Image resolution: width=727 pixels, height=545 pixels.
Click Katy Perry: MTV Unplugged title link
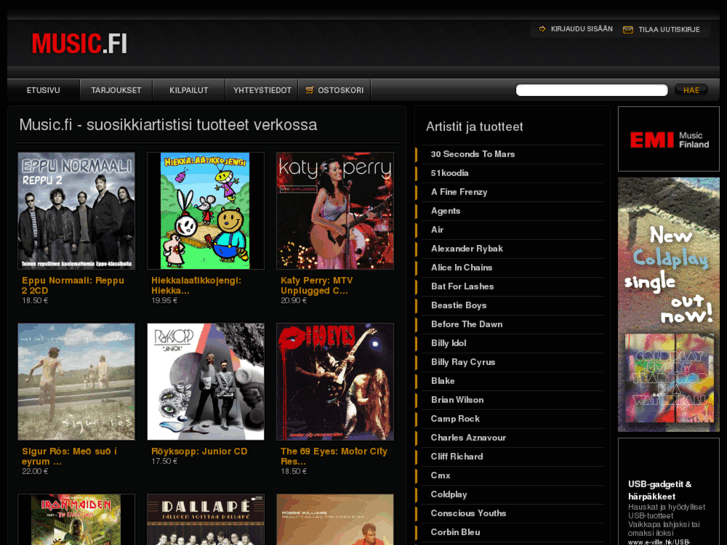[x=317, y=285]
